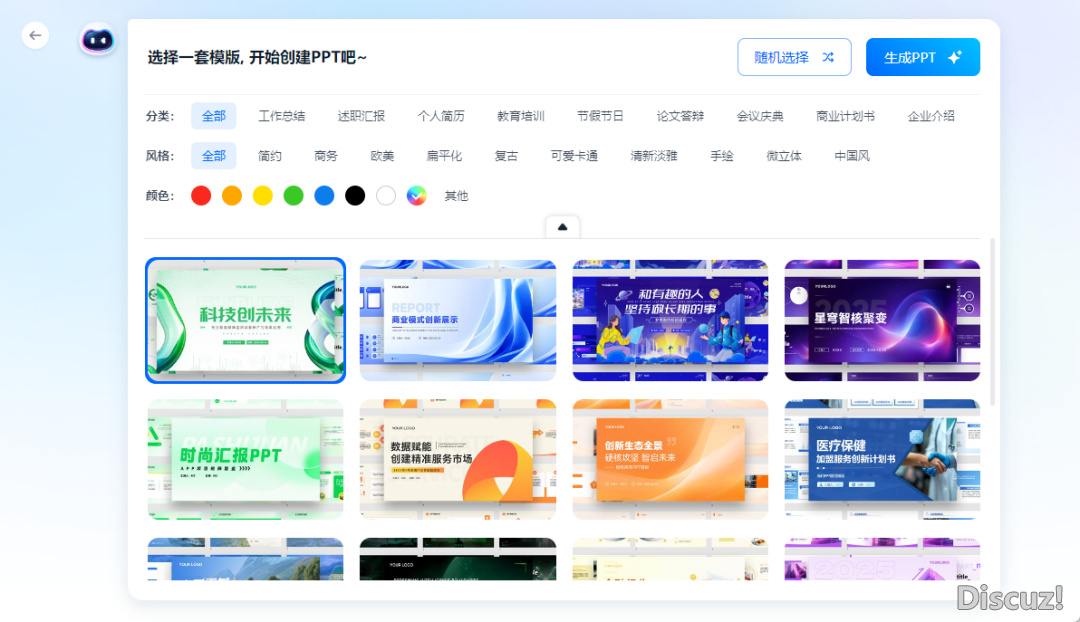Click the 生成PPT generate button
The height and width of the screenshot is (622, 1080).
922,57
